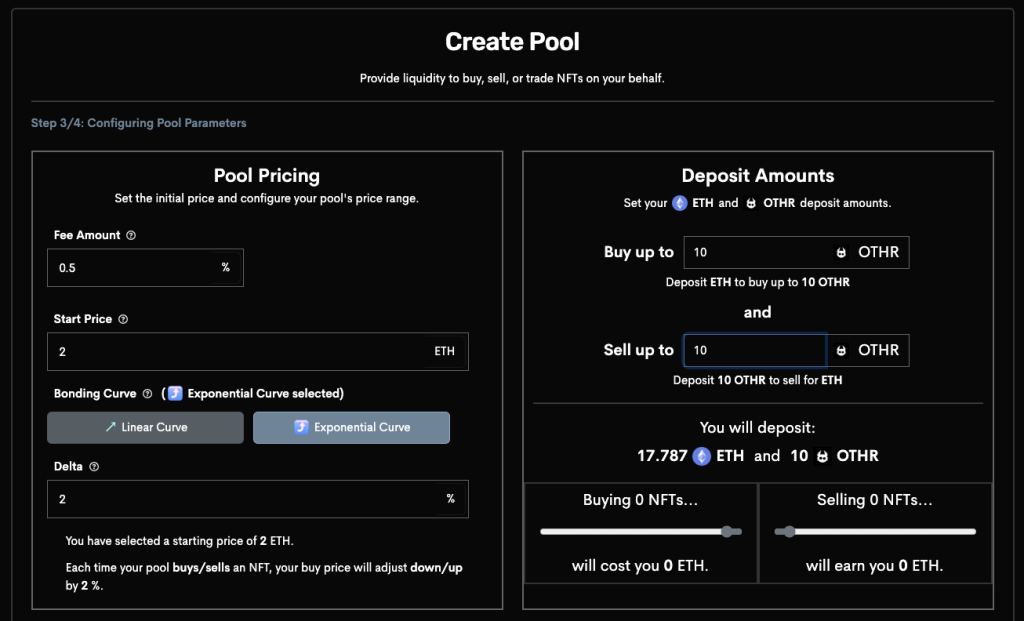This screenshot has width=1024, height=621.
Task: Click the Buying NFTs slider handle
Action: (x=728, y=532)
